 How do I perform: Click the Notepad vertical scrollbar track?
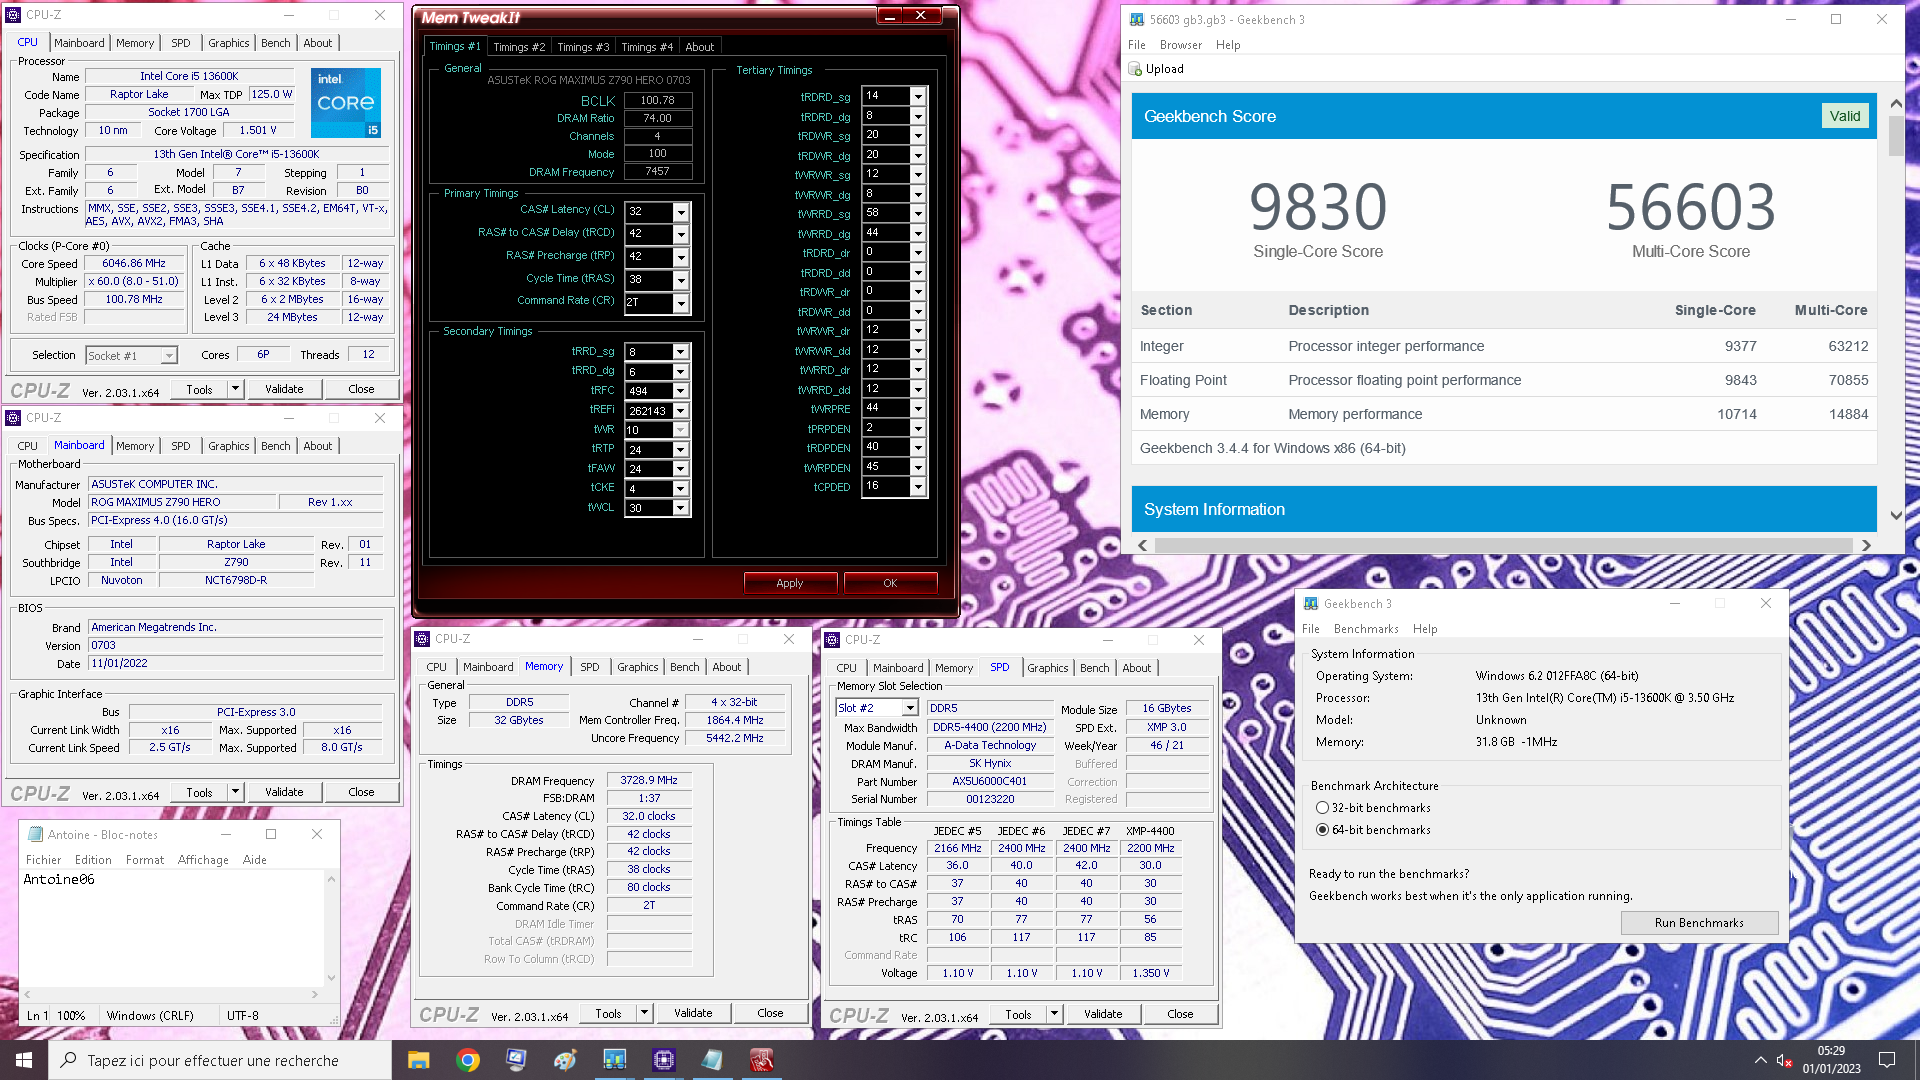[331, 928]
